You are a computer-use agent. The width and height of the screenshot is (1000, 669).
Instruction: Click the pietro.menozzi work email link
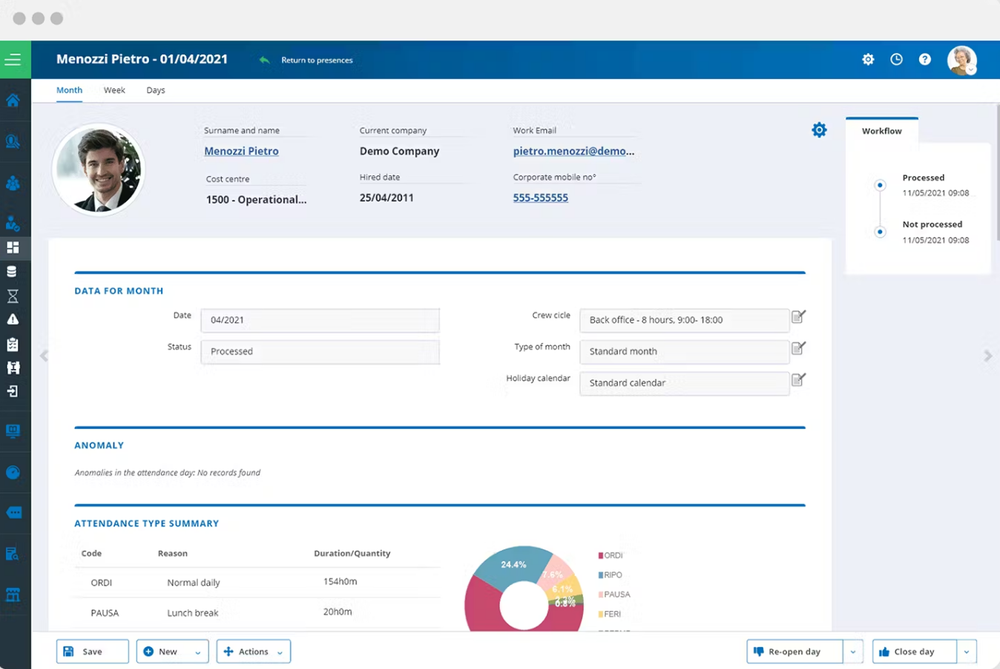573,151
